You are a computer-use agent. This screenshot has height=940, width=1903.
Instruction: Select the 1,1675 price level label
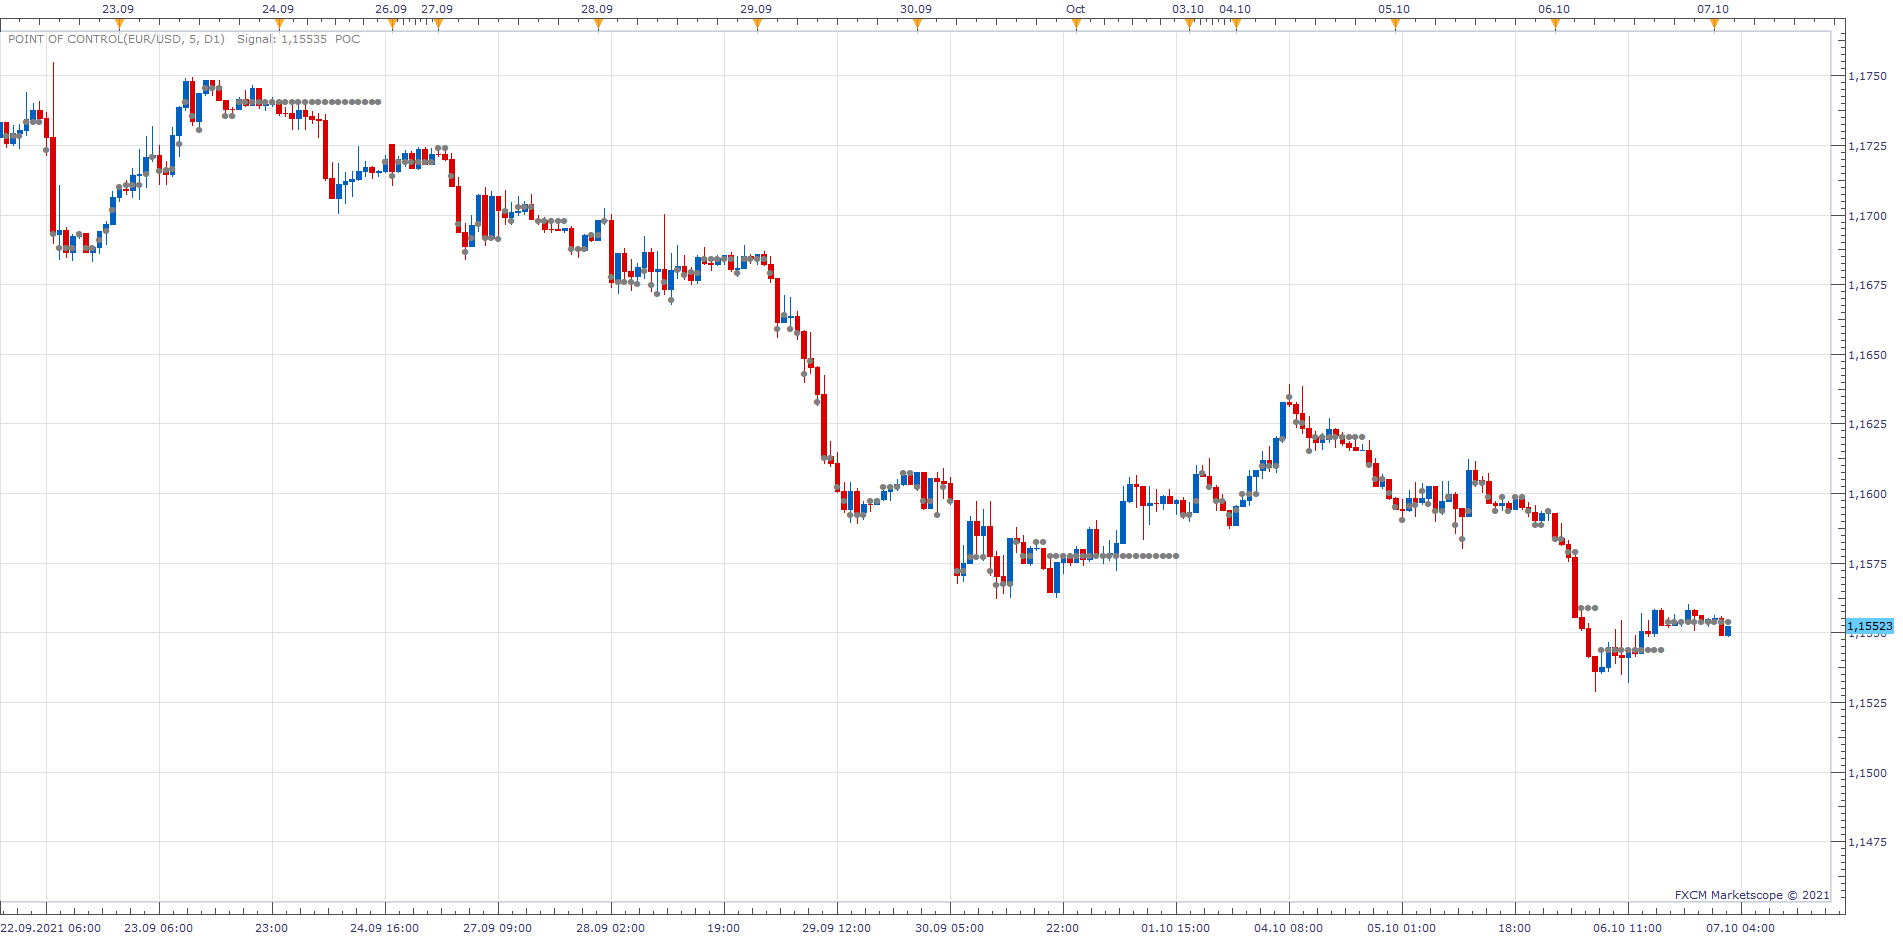pos(1868,285)
